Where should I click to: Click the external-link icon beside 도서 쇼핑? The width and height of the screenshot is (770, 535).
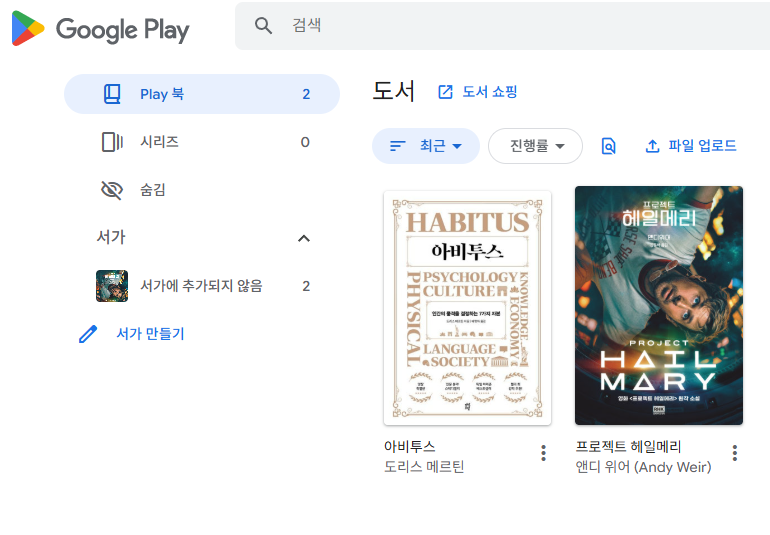tap(445, 92)
